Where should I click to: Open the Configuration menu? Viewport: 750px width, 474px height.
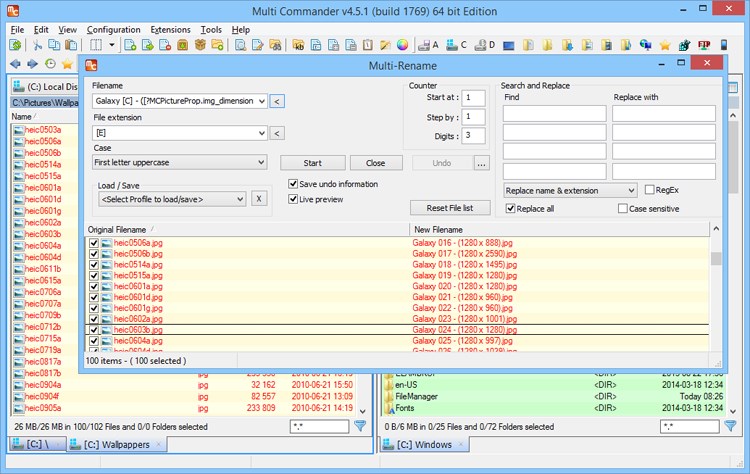tap(113, 30)
